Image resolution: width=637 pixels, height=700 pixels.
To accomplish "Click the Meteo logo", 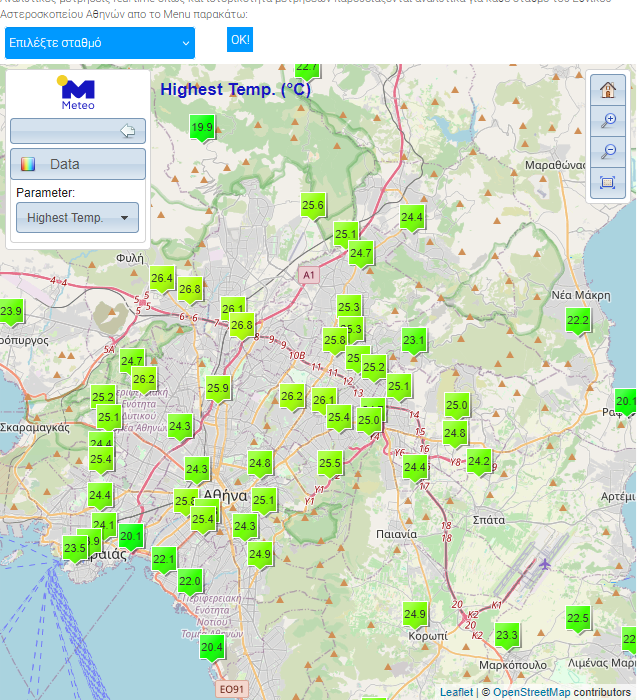I will pos(77,92).
